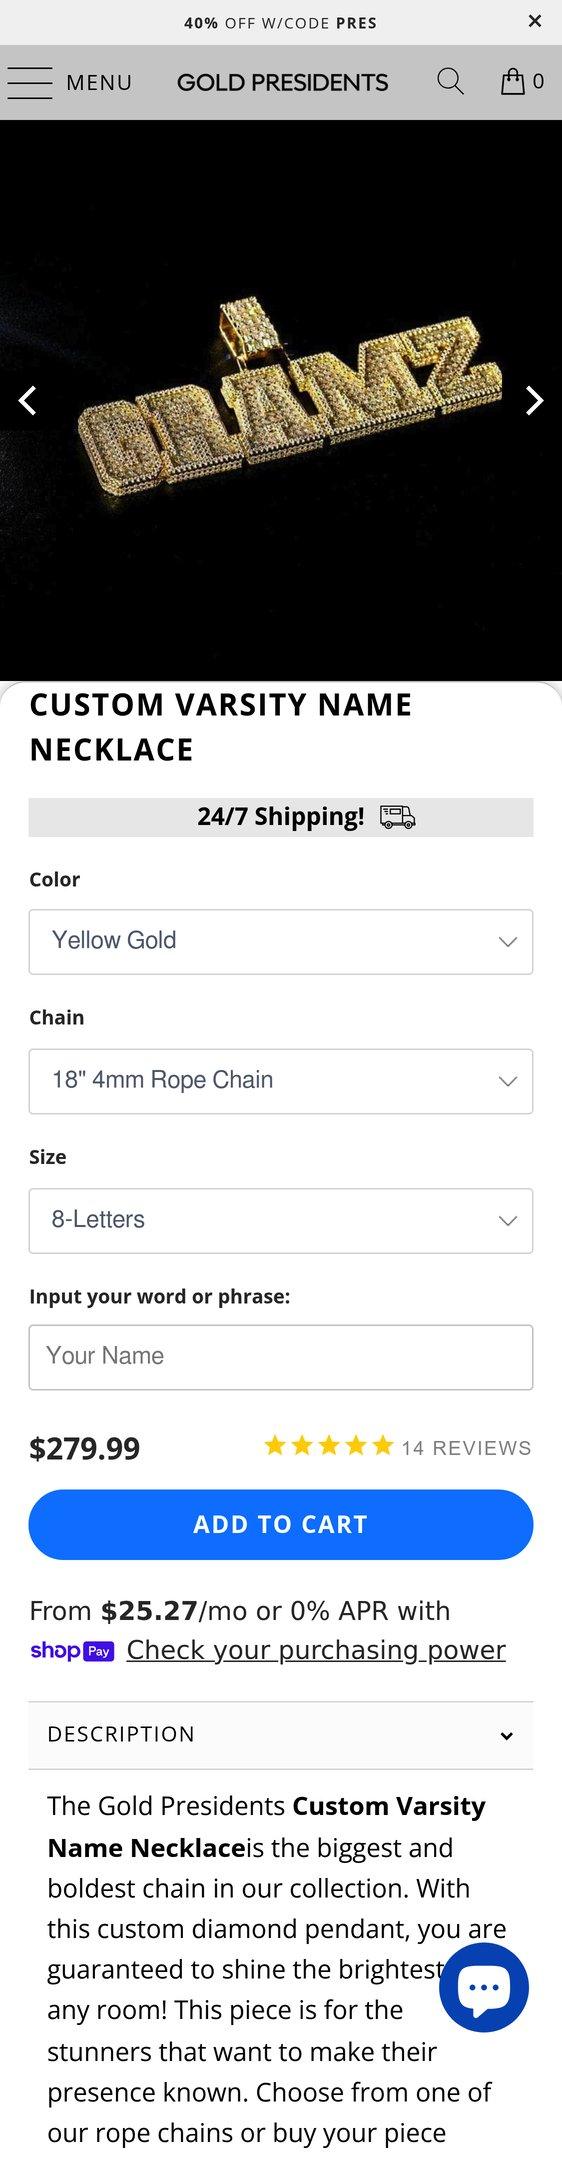Image resolution: width=562 pixels, height=2160 pixels.
Task: Open the hamburger menu icon
Action: 30,83
